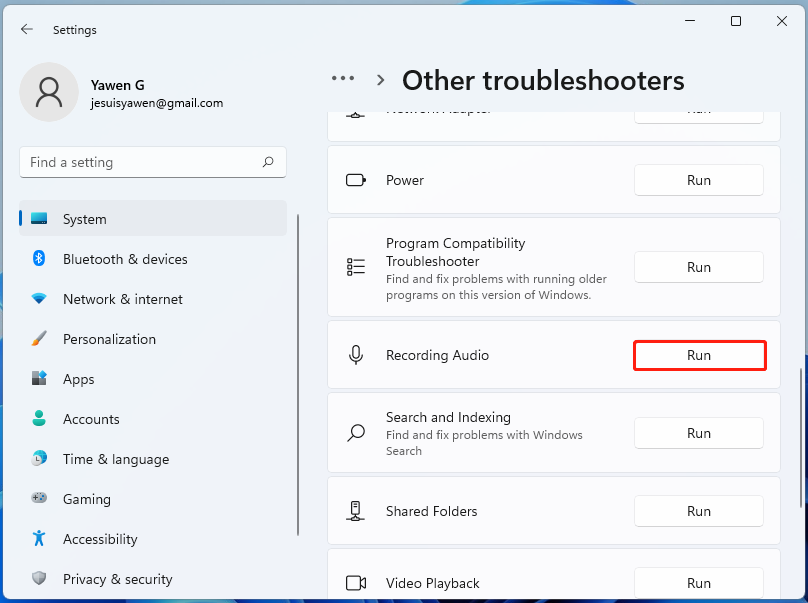This screenshot has height=603, width=808.
Task: Click the Accounts person icon
Action: [39, 418]
